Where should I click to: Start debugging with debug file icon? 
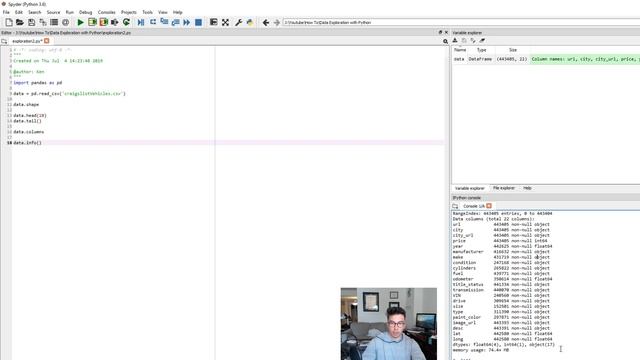[141, 22]
